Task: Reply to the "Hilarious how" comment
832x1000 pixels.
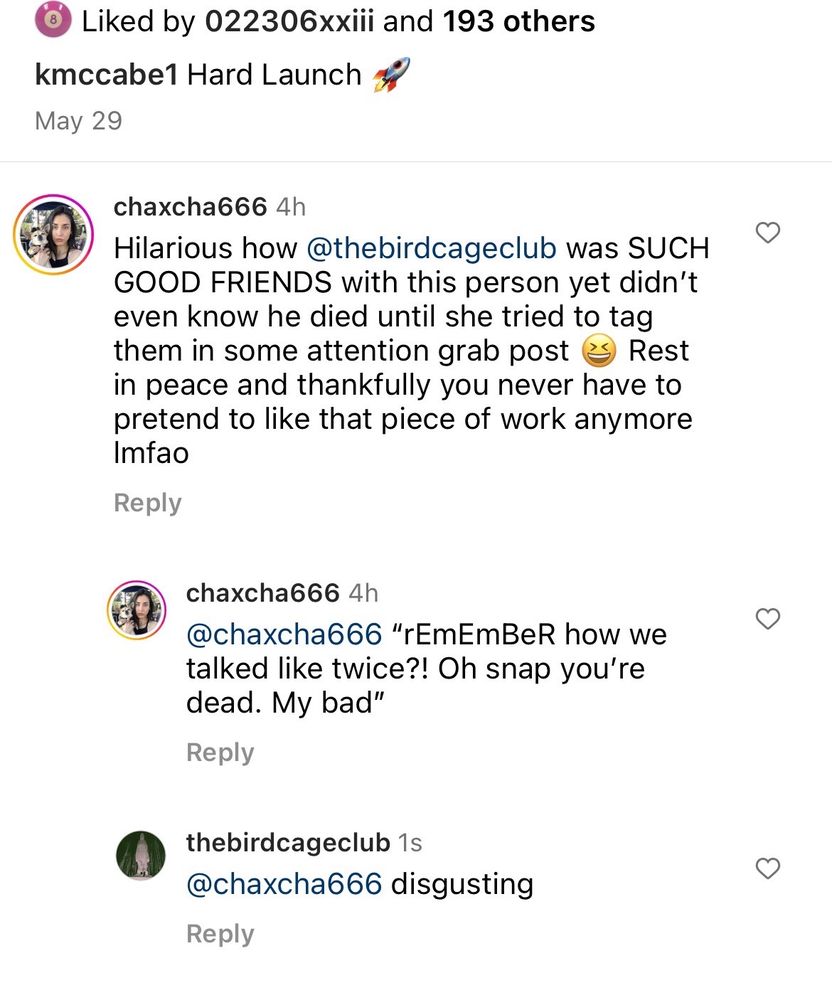Action: (147, 502)
